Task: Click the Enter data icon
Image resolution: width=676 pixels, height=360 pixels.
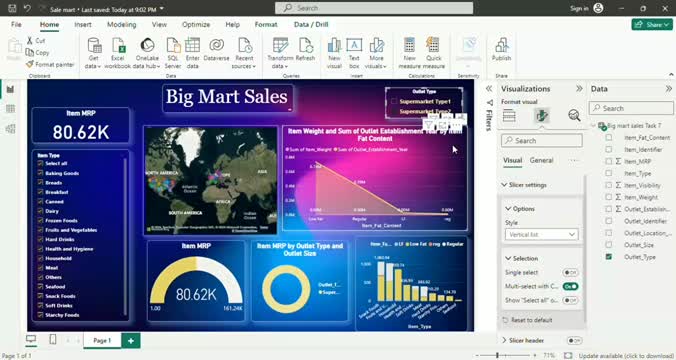Action: 192,53
